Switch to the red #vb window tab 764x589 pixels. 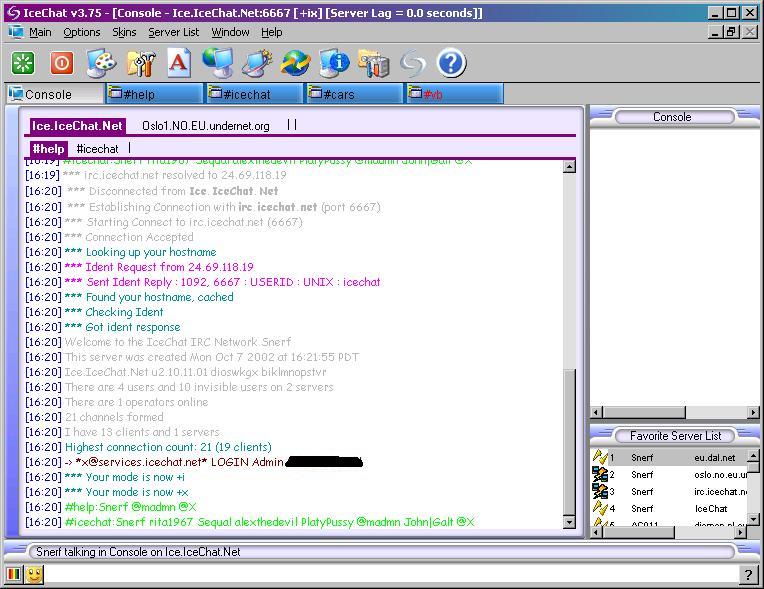click(455, 94)
